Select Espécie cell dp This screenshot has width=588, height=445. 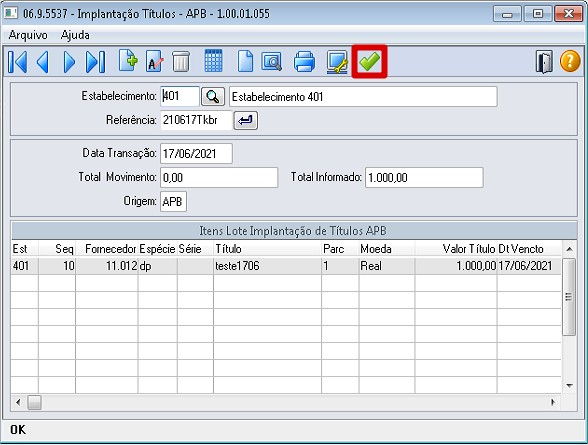click(158, 266)
